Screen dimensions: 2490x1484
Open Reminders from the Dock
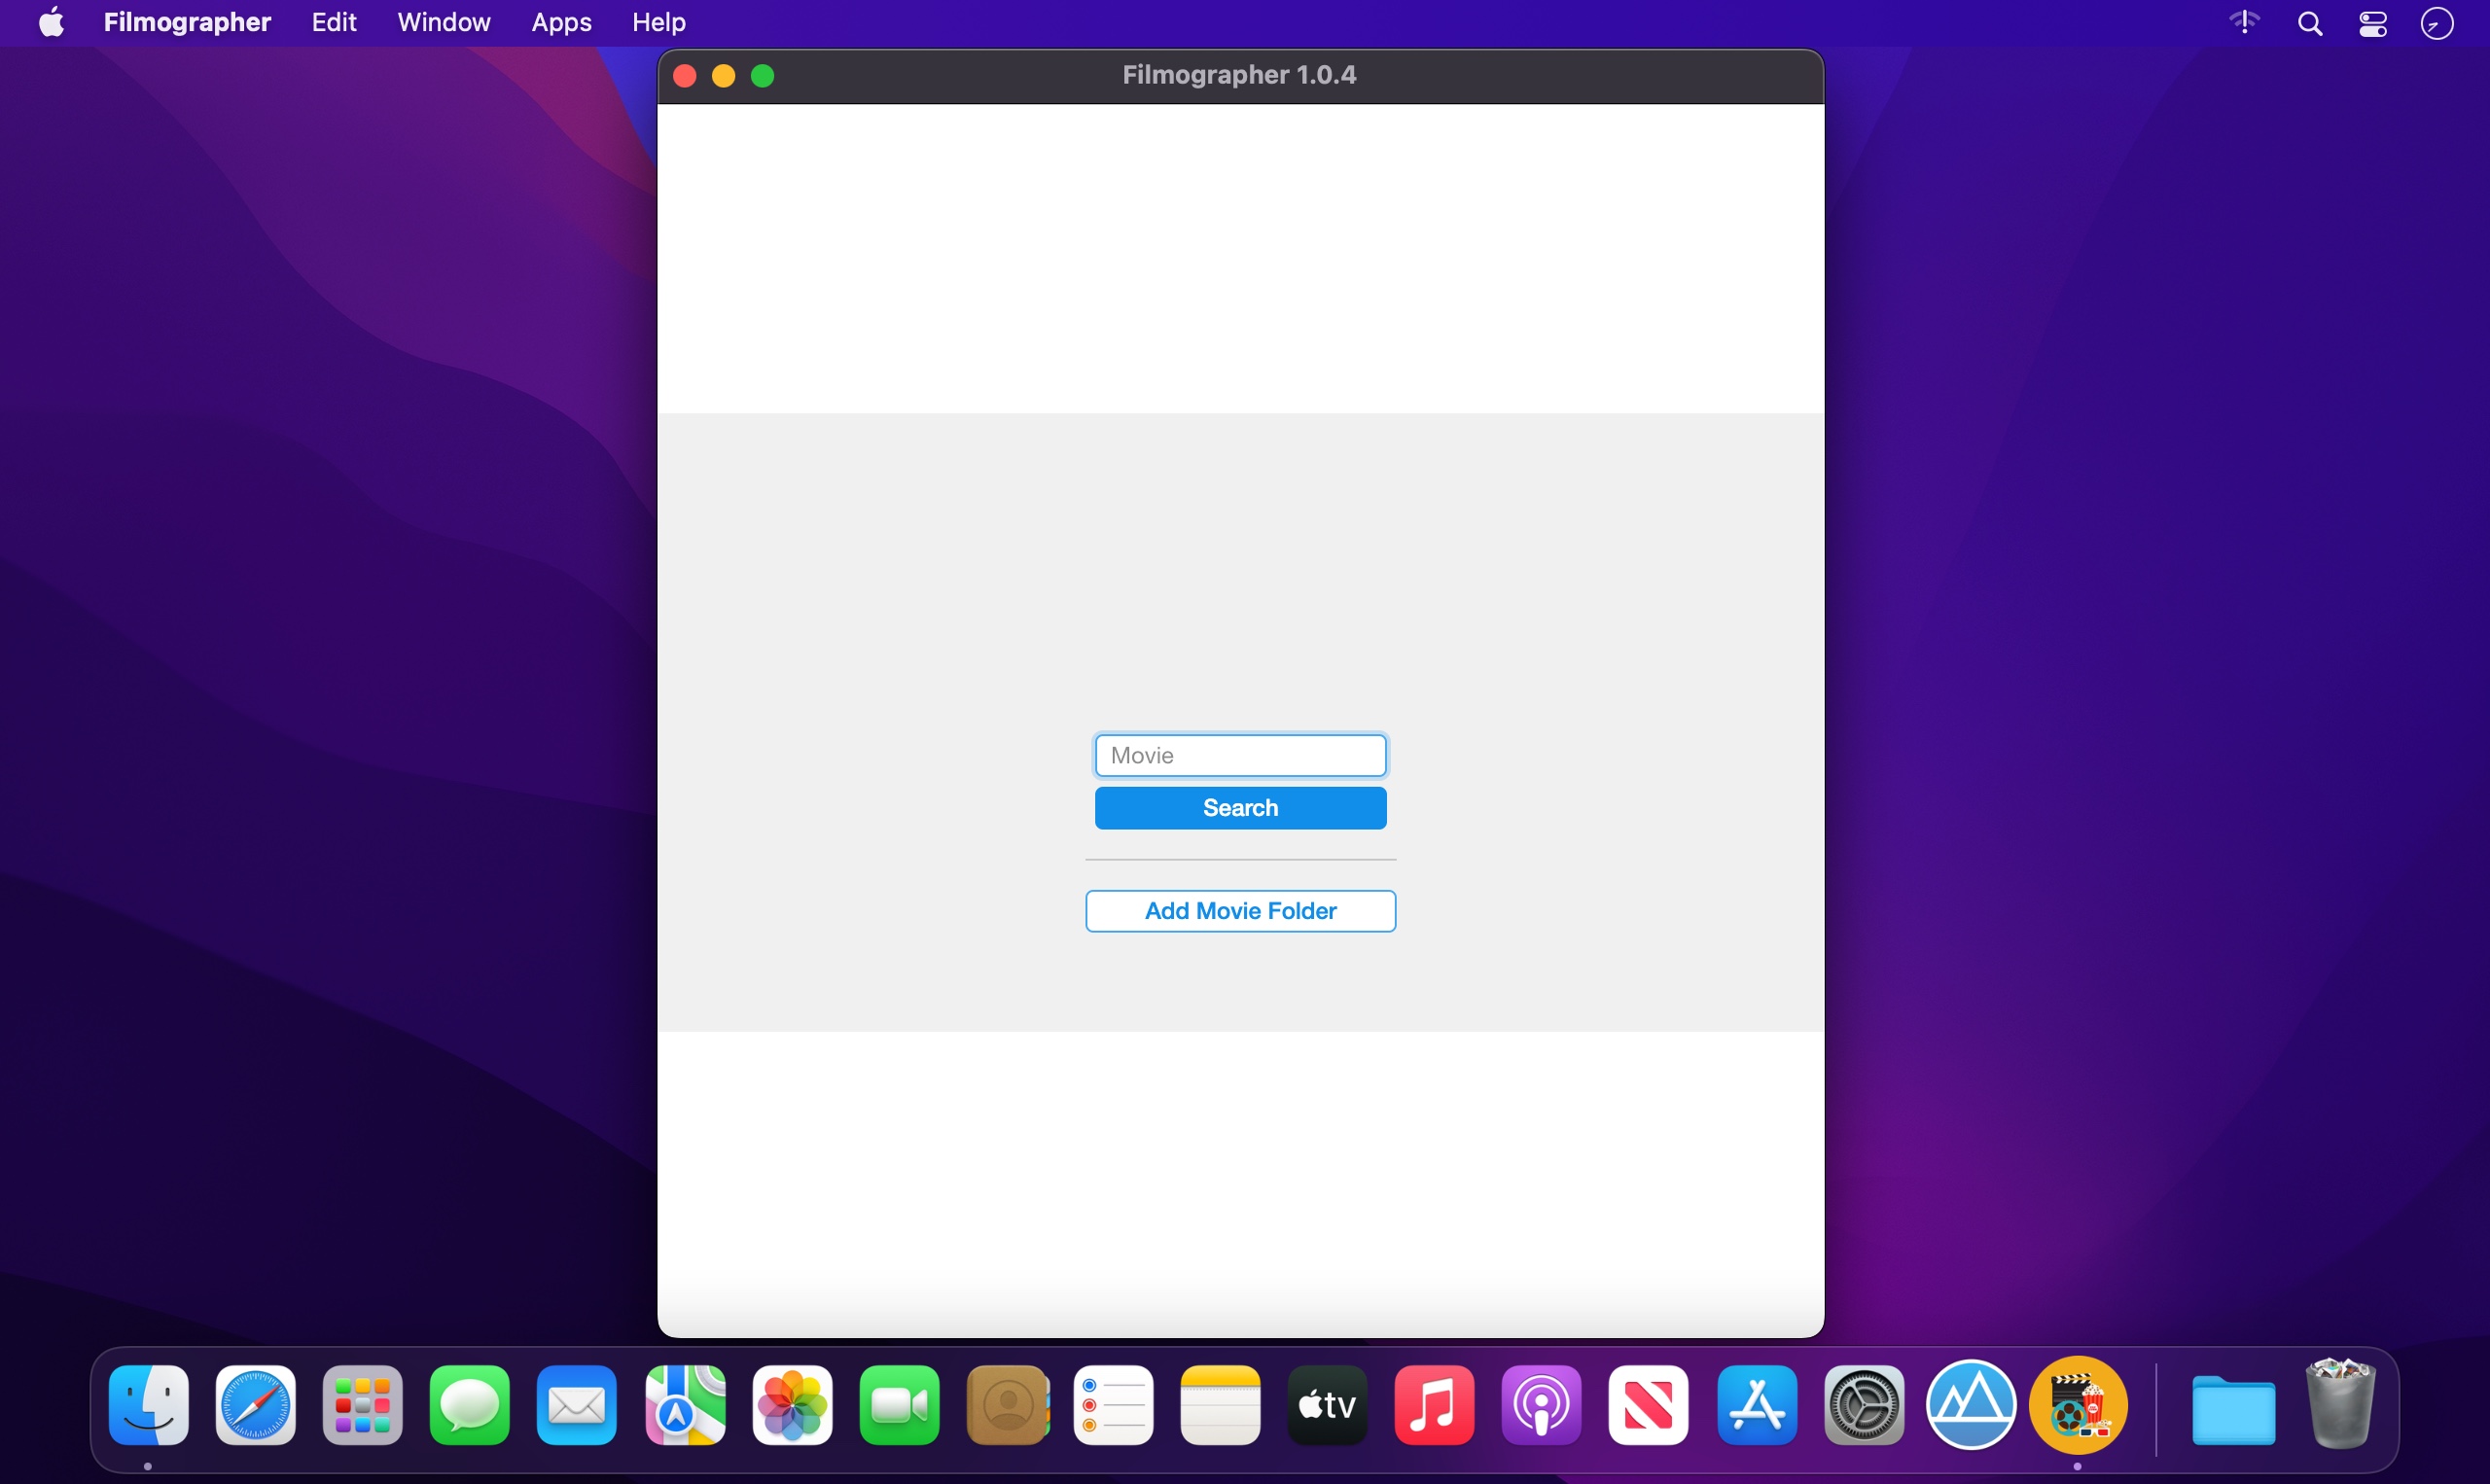tap(1113, 1405)
